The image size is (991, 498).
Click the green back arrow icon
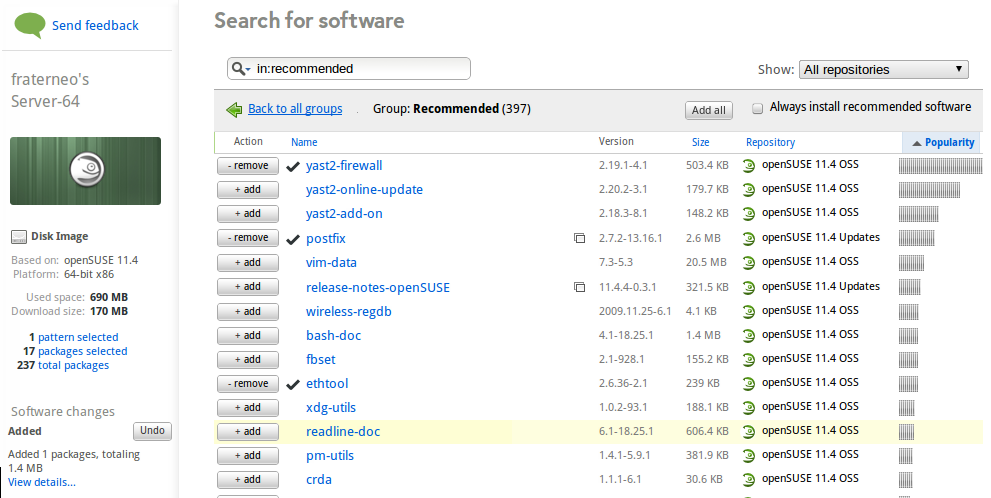pos(234,109)
